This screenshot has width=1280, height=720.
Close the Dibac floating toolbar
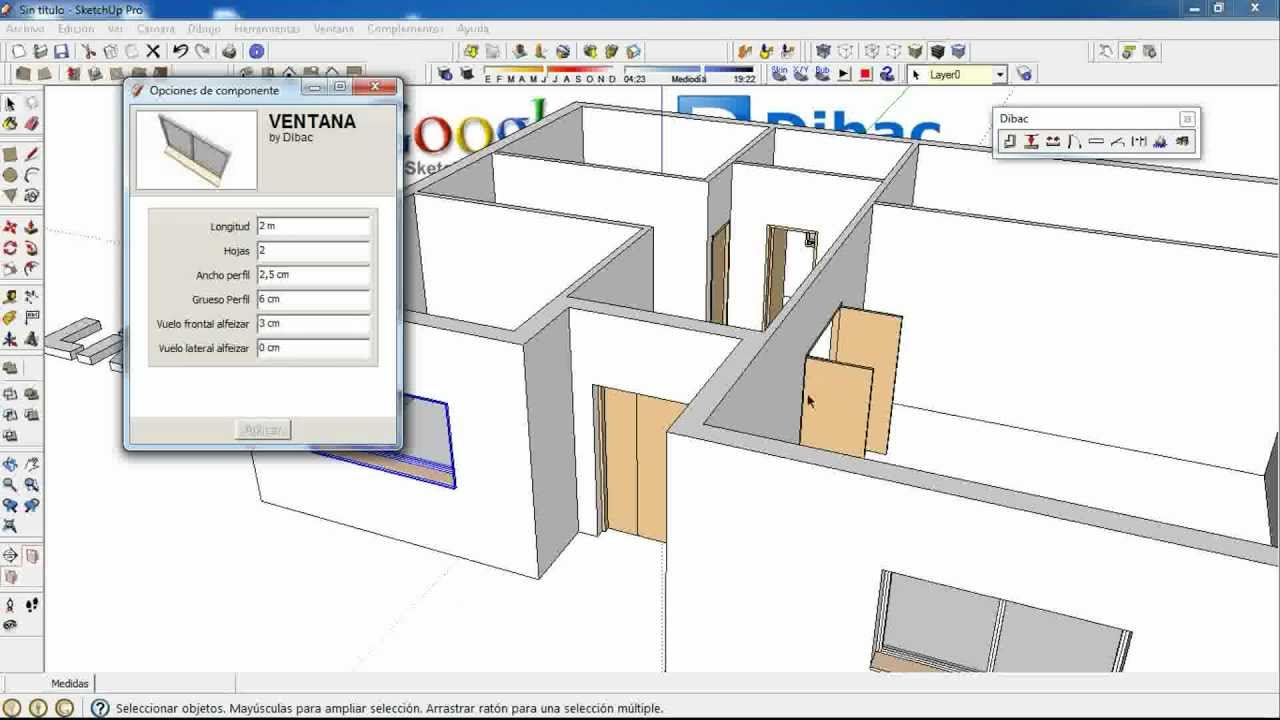click(1186, 118)
